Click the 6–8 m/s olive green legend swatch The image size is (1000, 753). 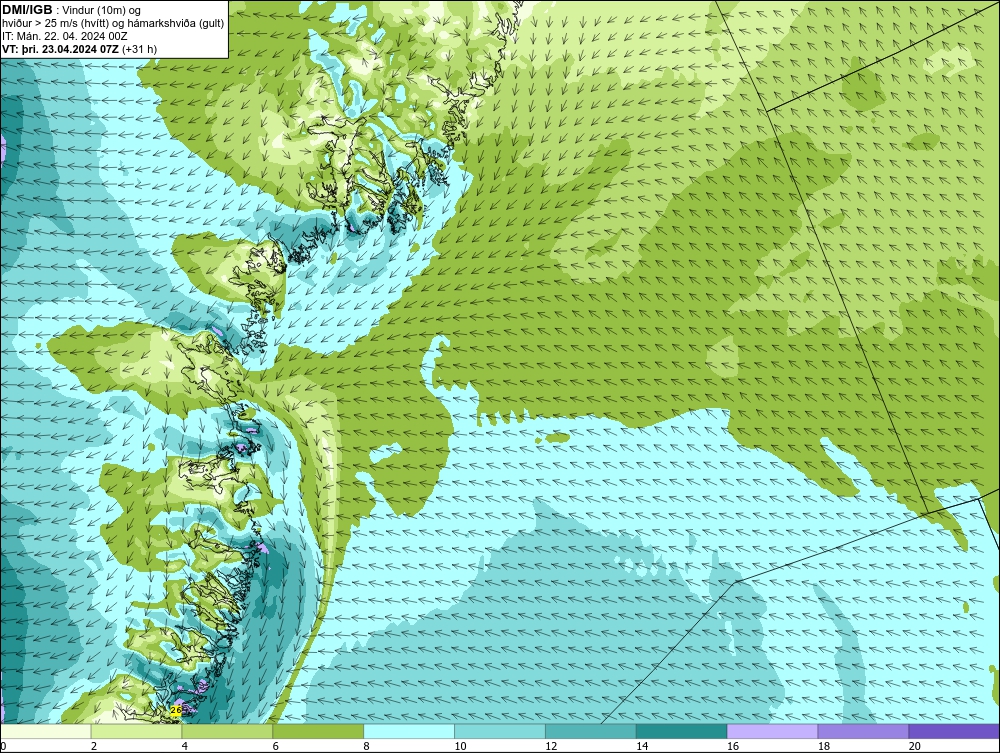tap(318, 731)
